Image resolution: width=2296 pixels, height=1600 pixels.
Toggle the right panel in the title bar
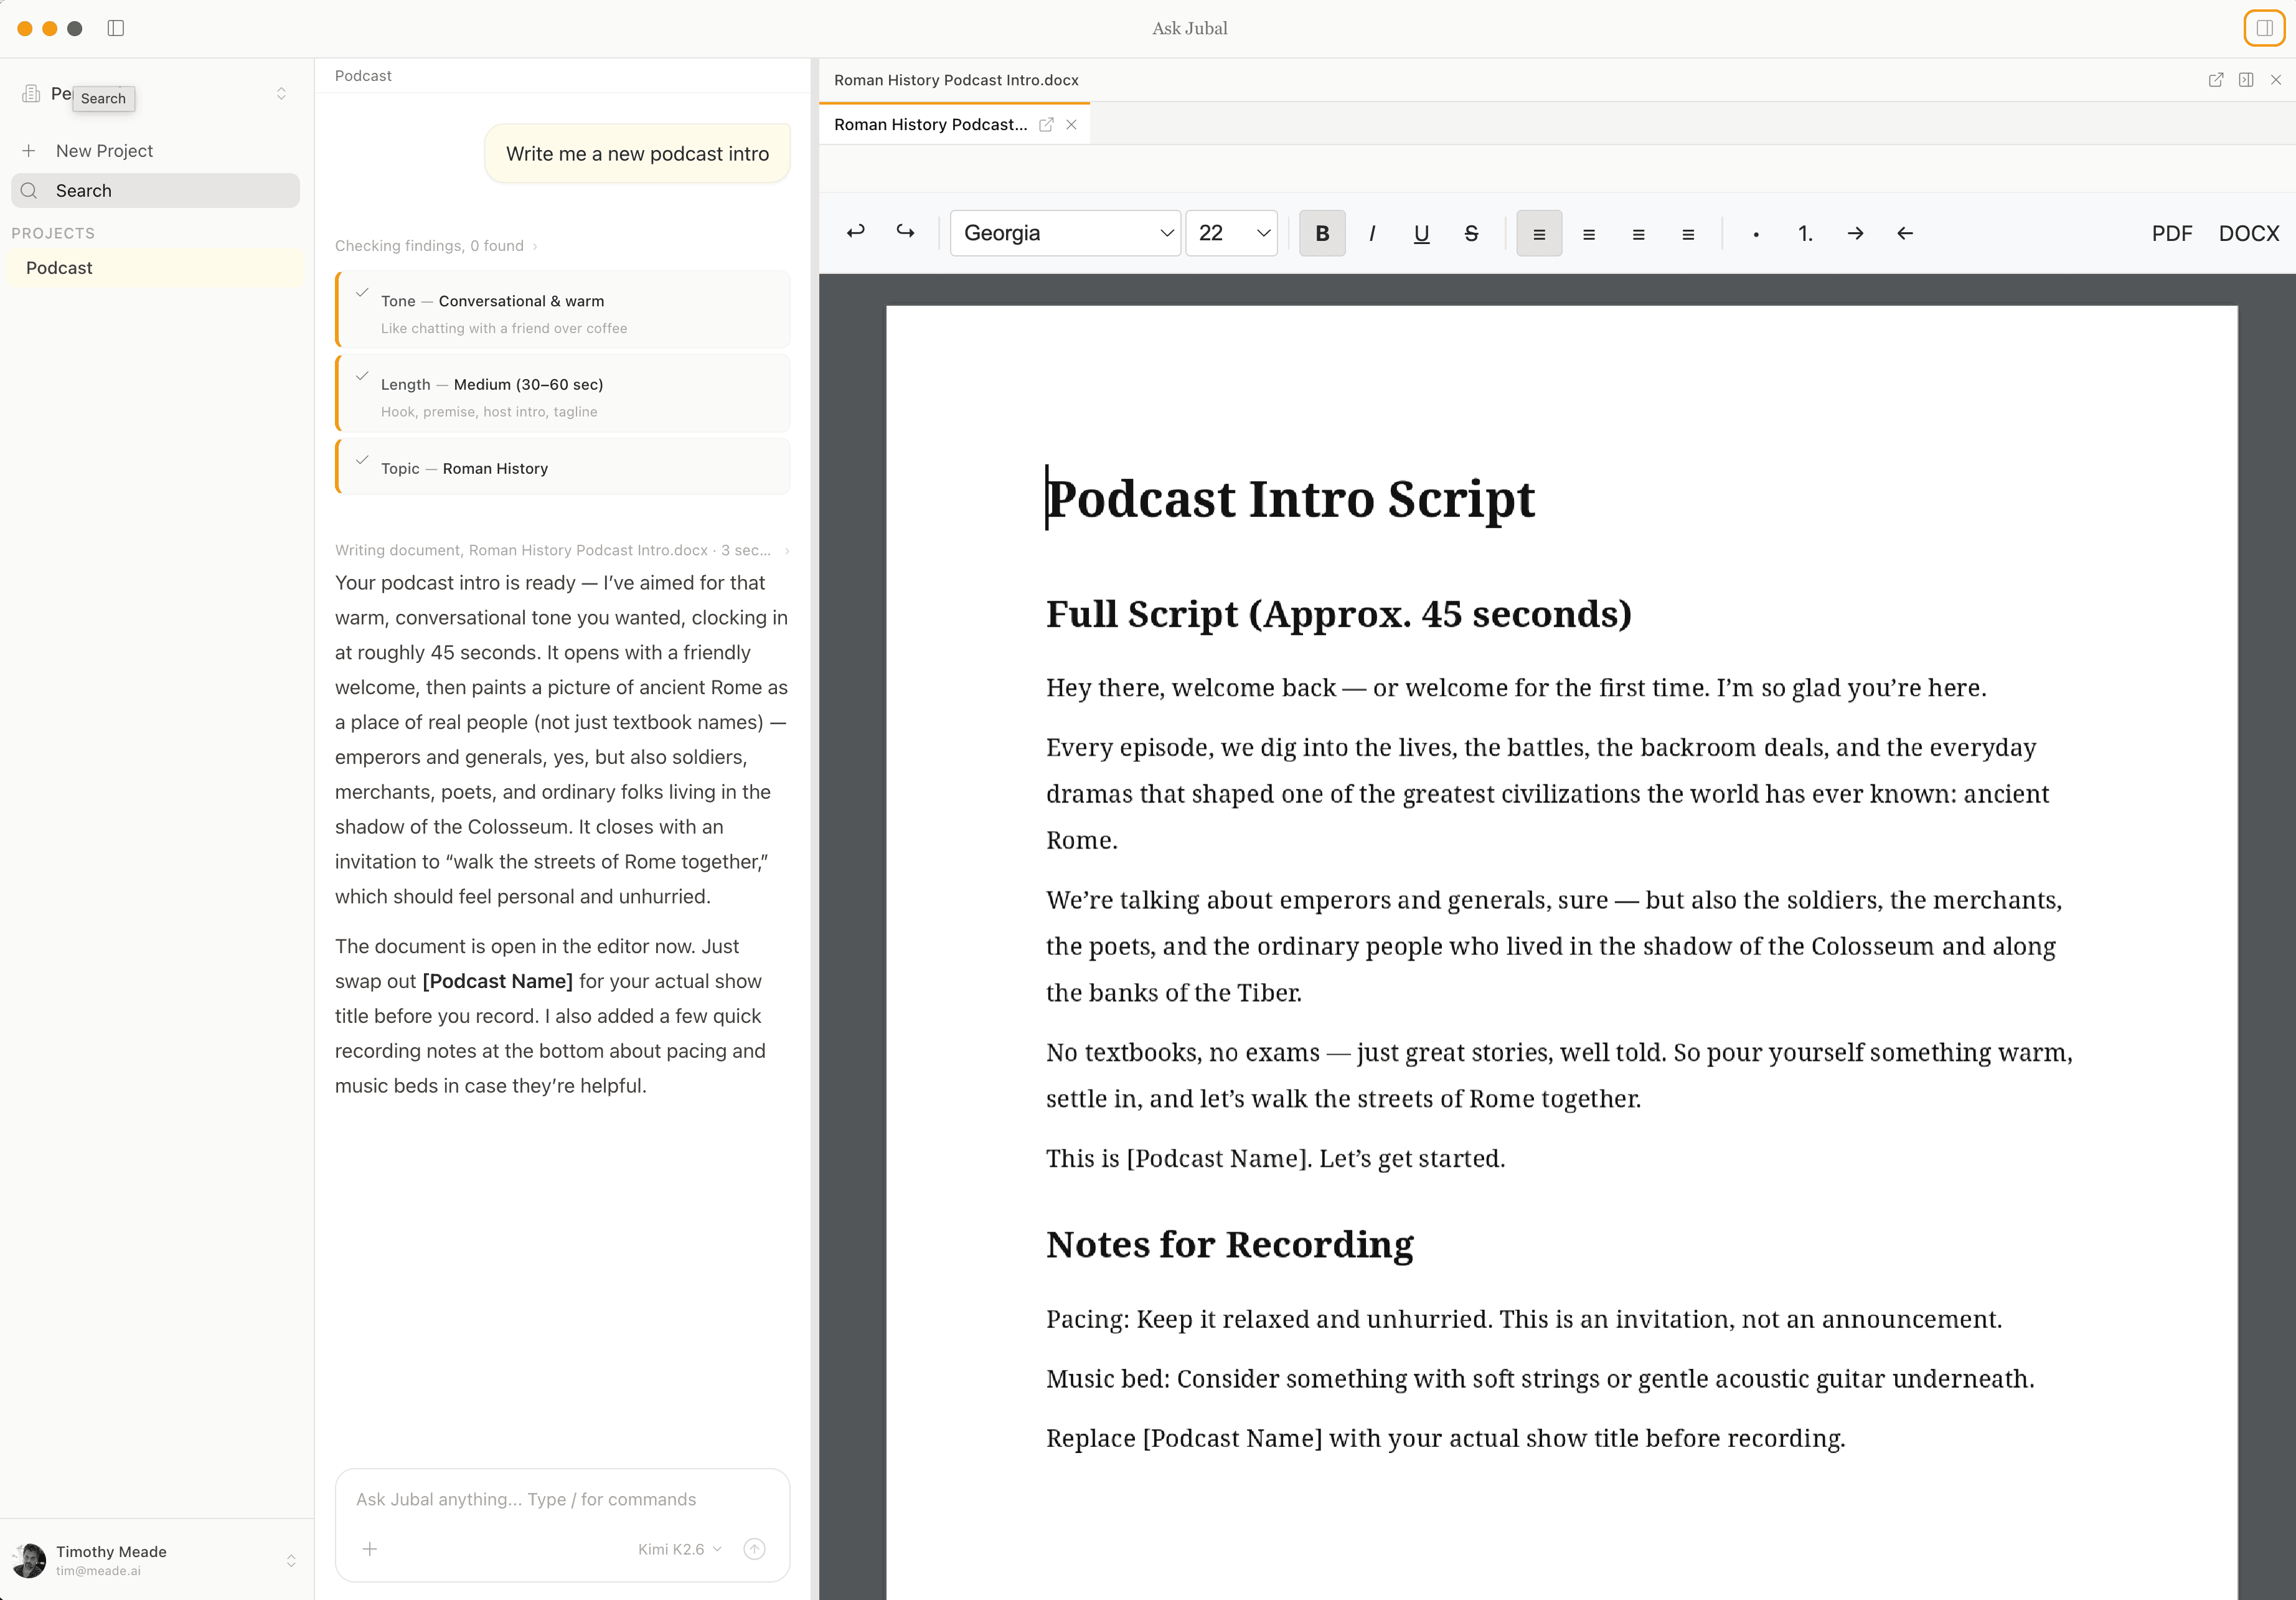2264,28
